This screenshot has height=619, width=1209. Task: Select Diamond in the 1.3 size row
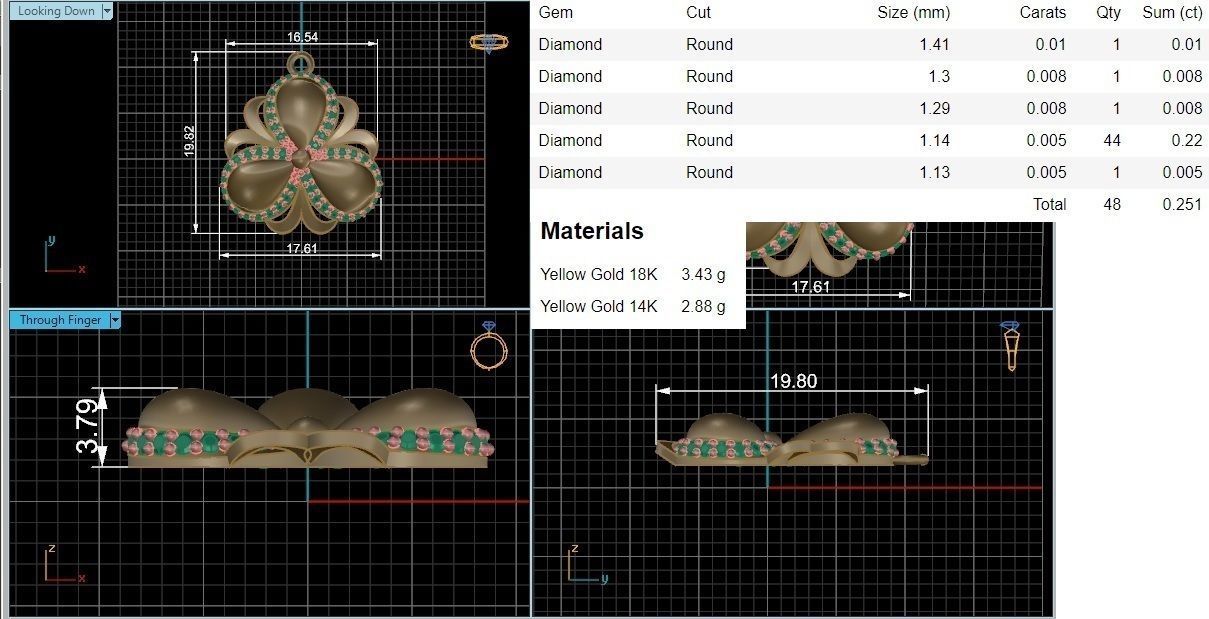(x=570, y=76)
